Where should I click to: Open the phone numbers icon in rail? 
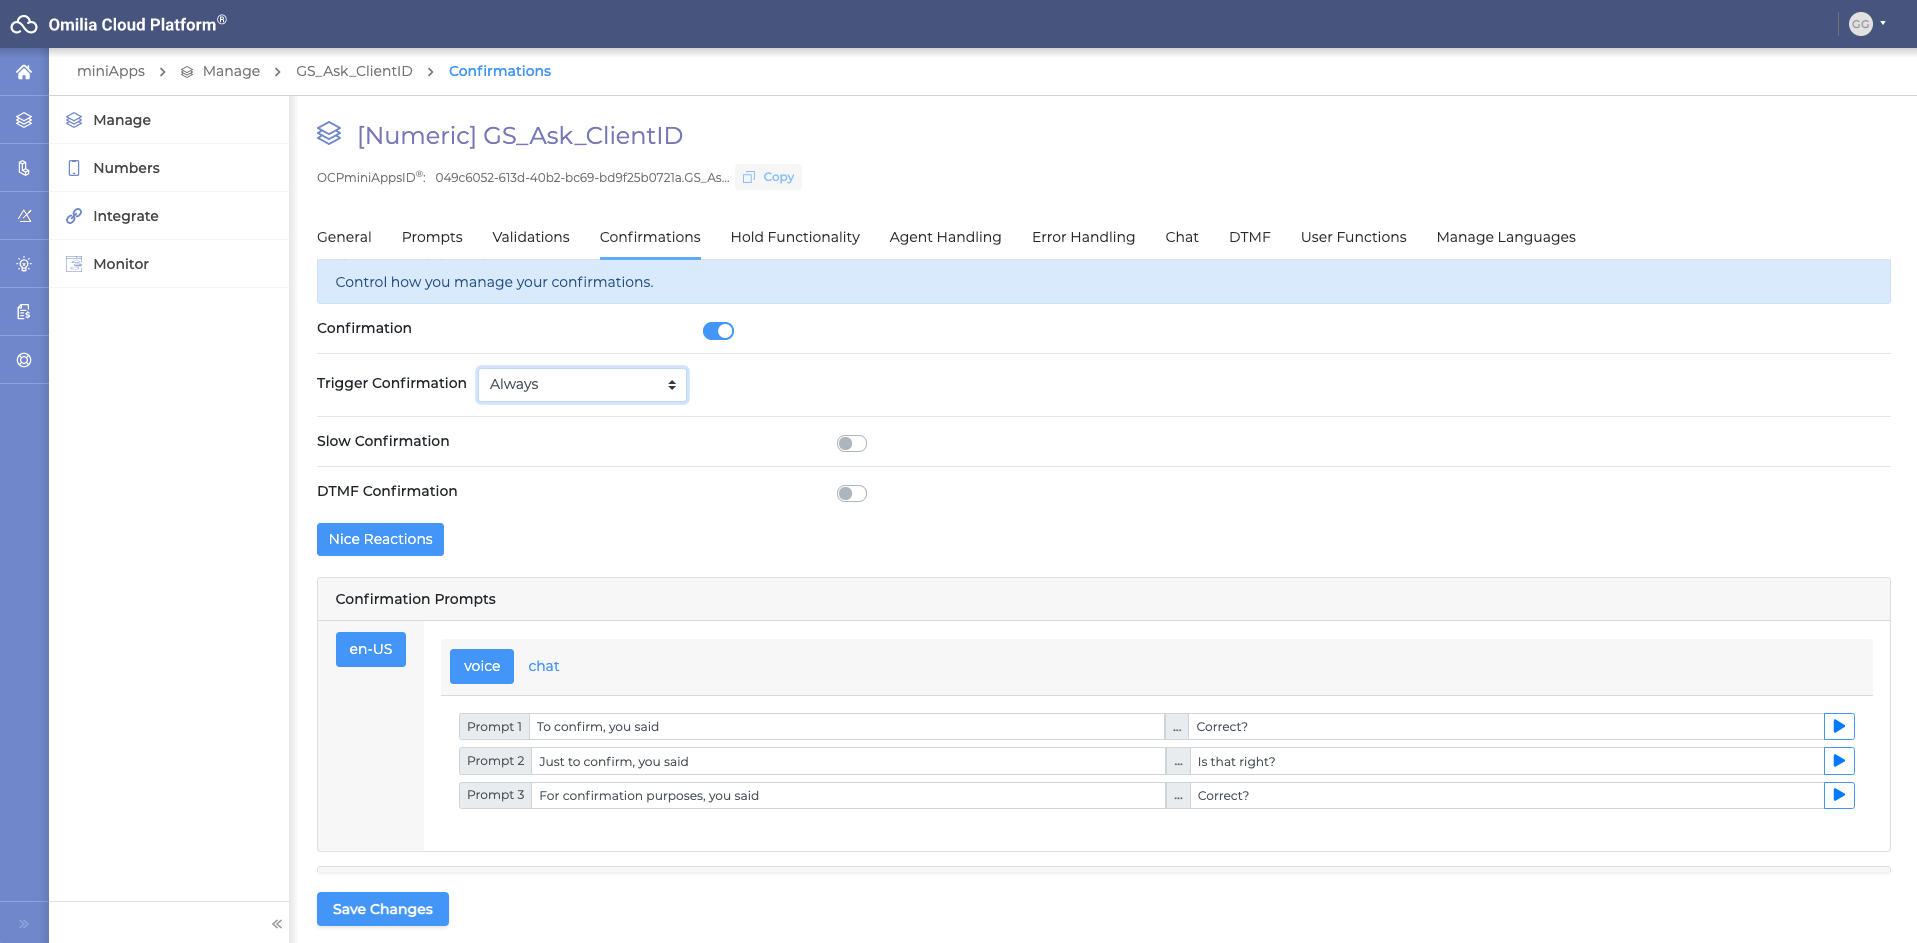tap(24, 168)
